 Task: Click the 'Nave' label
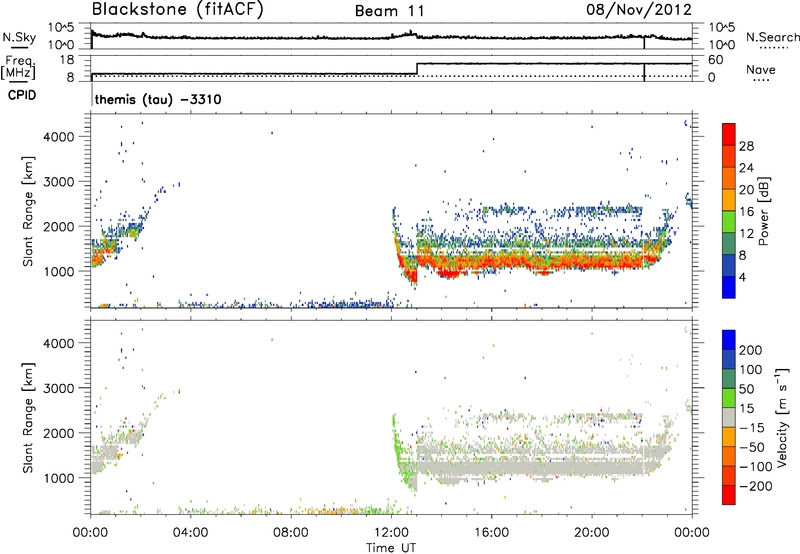(761, 70)
